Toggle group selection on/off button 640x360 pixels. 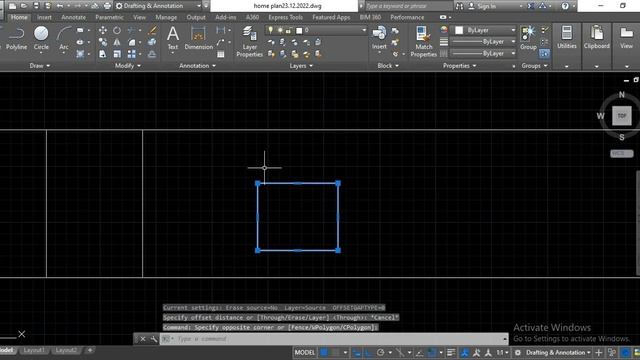(544, 53)
